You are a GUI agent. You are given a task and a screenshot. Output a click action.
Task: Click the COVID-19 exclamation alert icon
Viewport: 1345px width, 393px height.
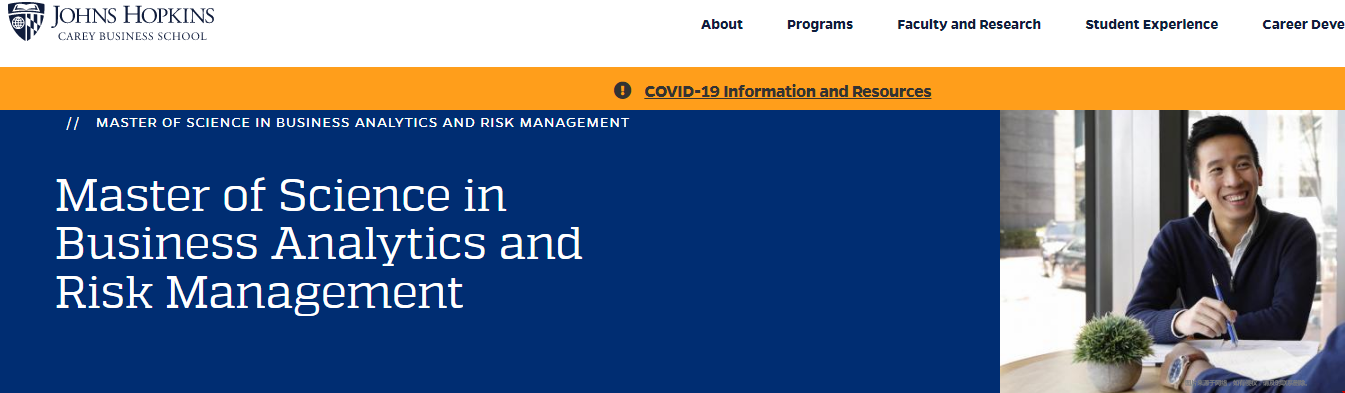pyautogui.click(x=623, y=91)
